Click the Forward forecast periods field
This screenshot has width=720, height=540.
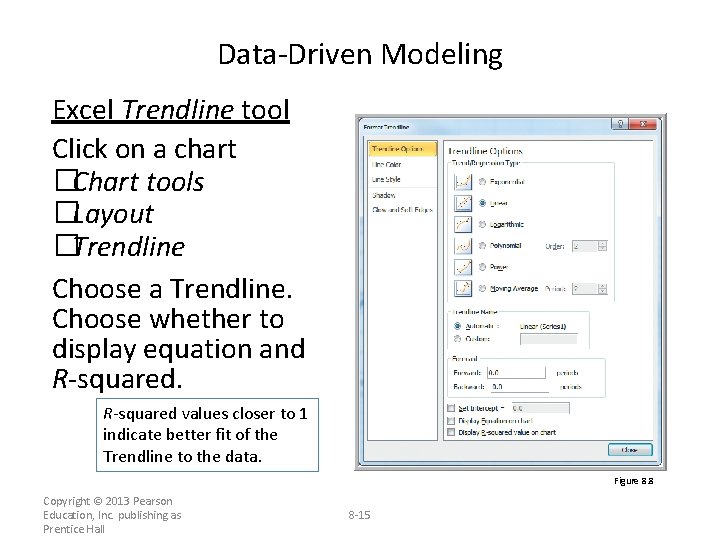tap(516, 372)
